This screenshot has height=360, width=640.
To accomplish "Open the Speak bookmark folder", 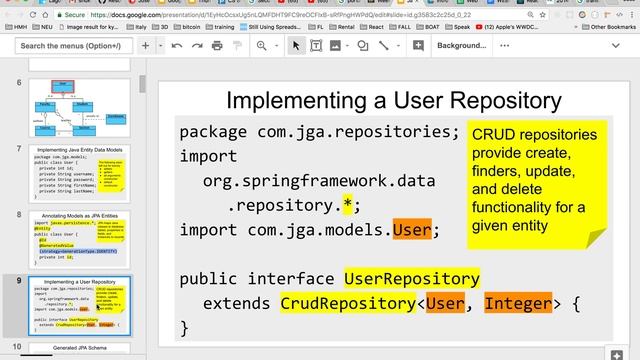I will [458, 27].
